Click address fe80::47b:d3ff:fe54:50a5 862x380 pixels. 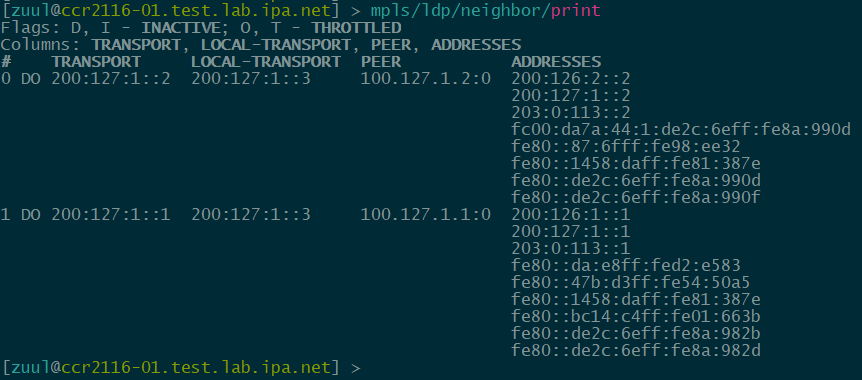631,283
